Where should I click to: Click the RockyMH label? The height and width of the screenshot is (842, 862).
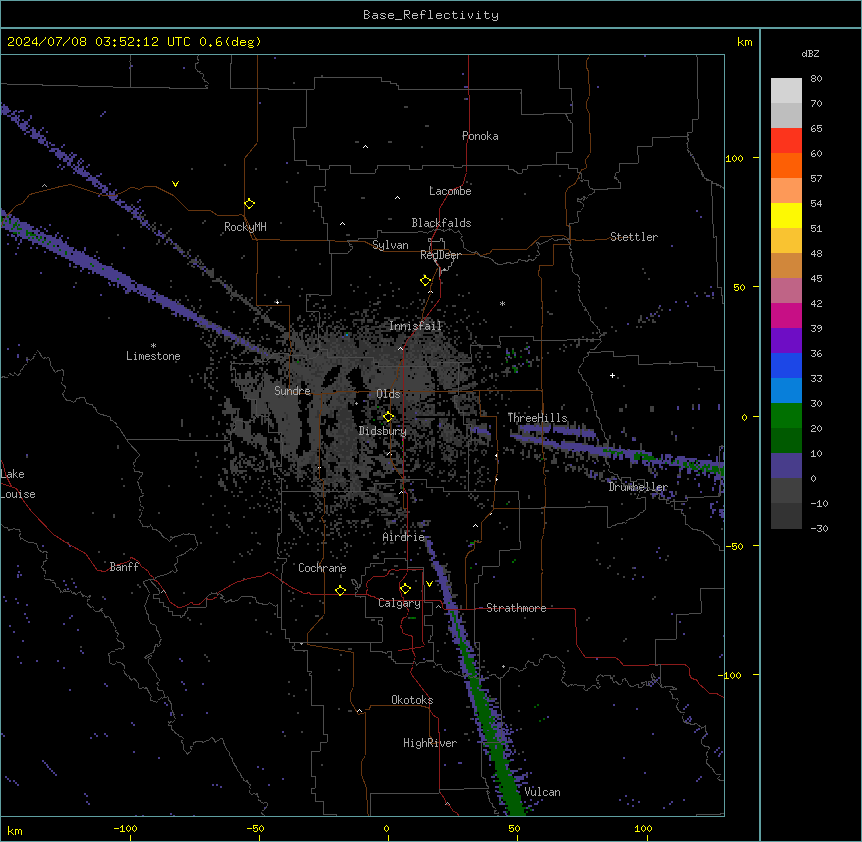(245, 227)
